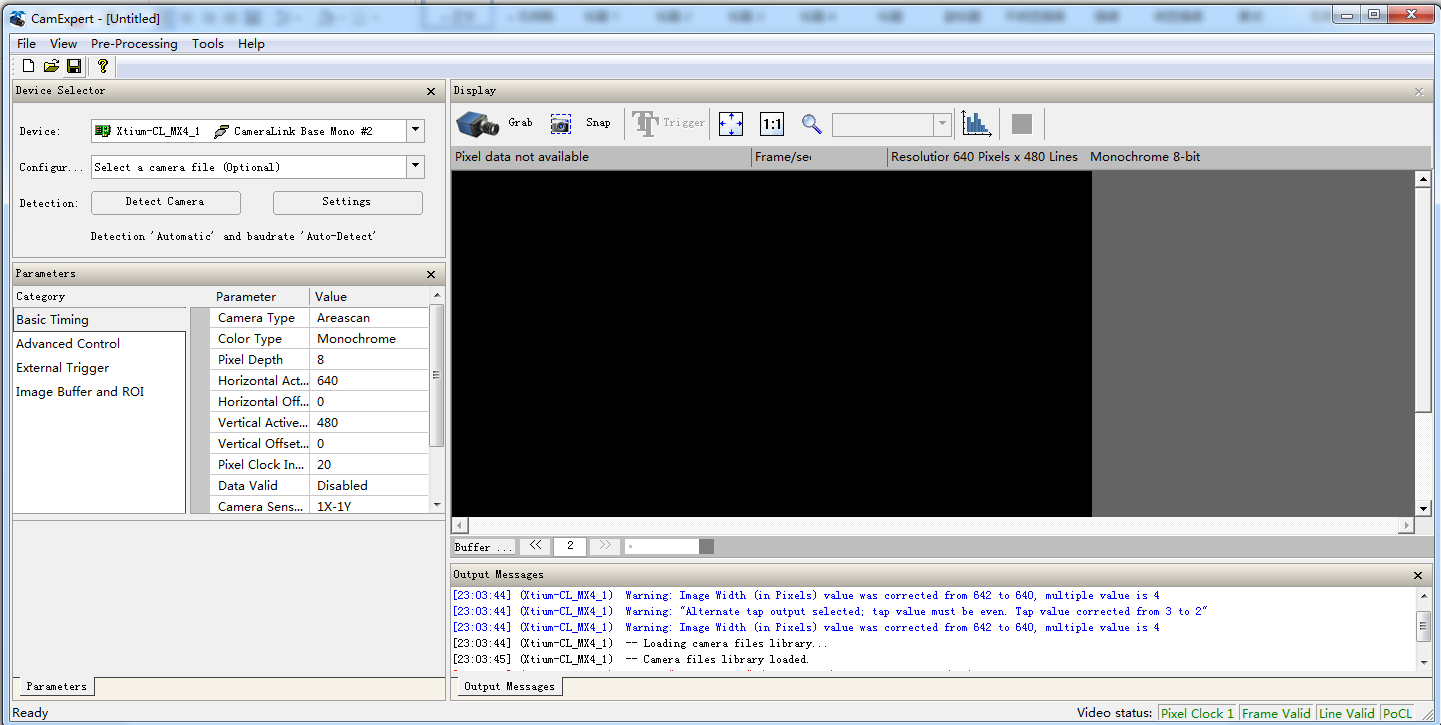The width and height of the screenshot is (1441, 725).
Task: Go to previous buffer with << button
Action: [x=535, y=546]
